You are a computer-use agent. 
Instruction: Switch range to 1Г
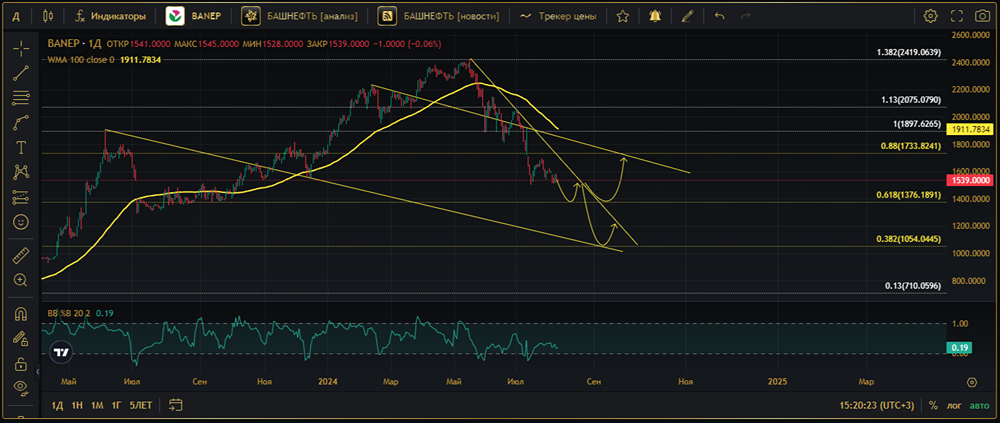pos(116,405)
